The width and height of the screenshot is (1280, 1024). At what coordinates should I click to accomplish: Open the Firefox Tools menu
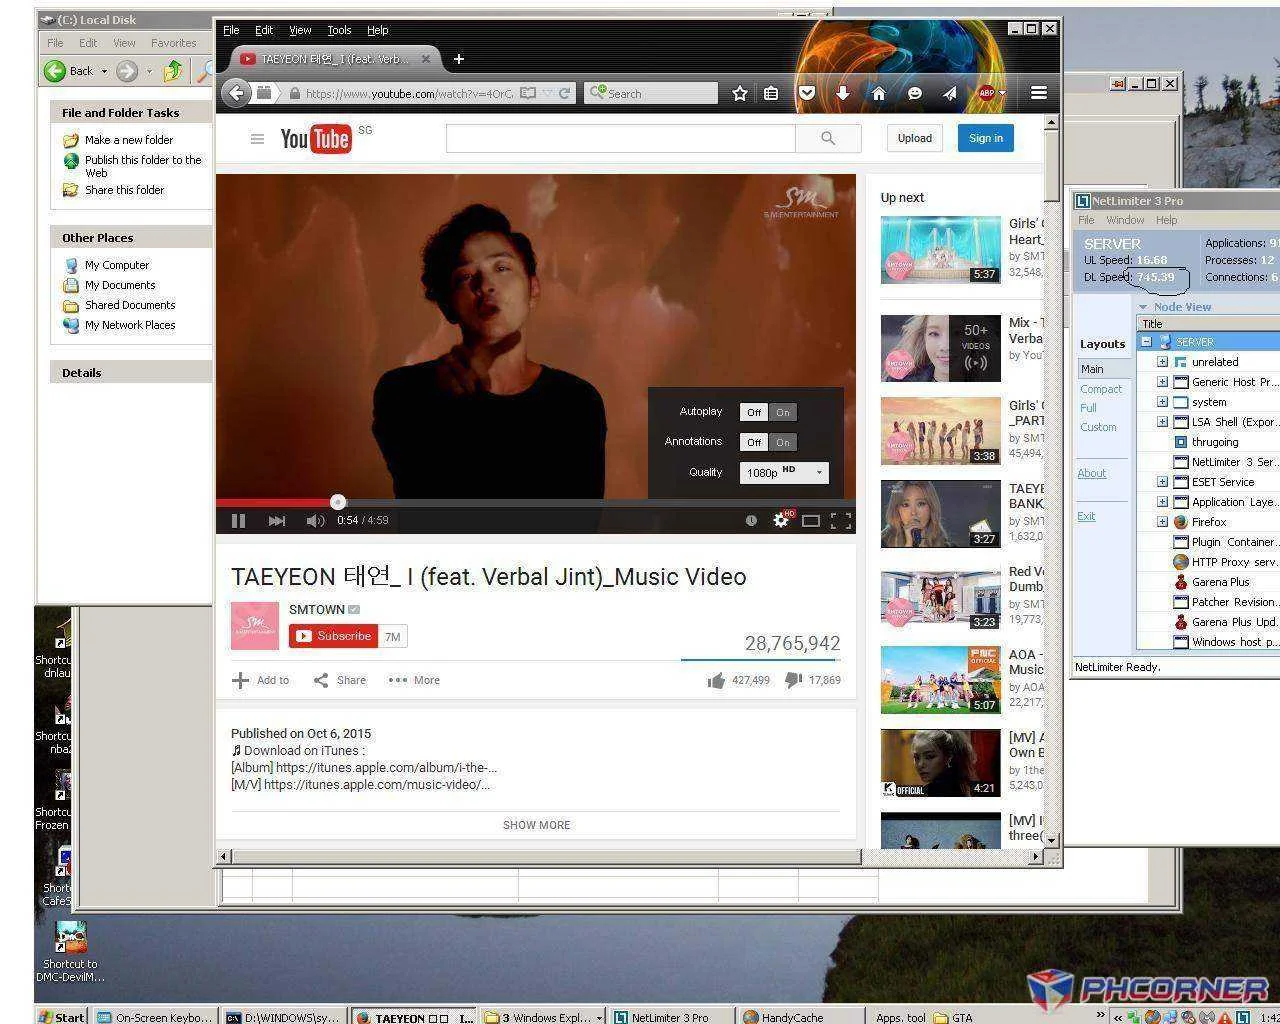point(340,30)
